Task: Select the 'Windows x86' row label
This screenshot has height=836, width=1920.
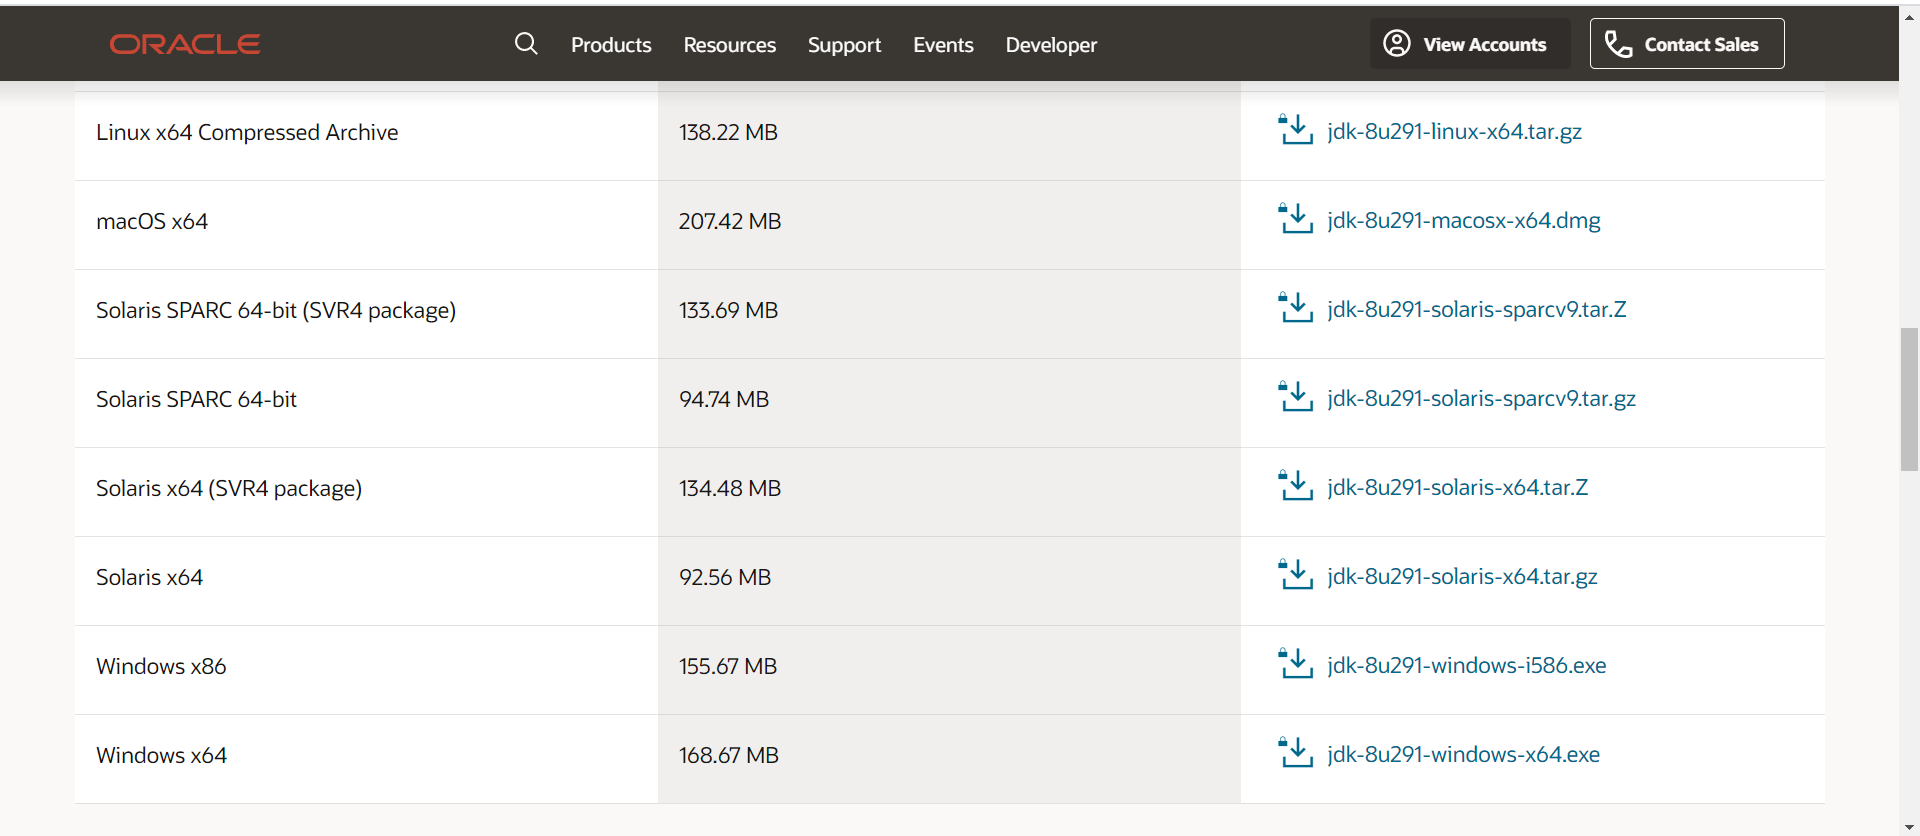Action: [161, 666]
